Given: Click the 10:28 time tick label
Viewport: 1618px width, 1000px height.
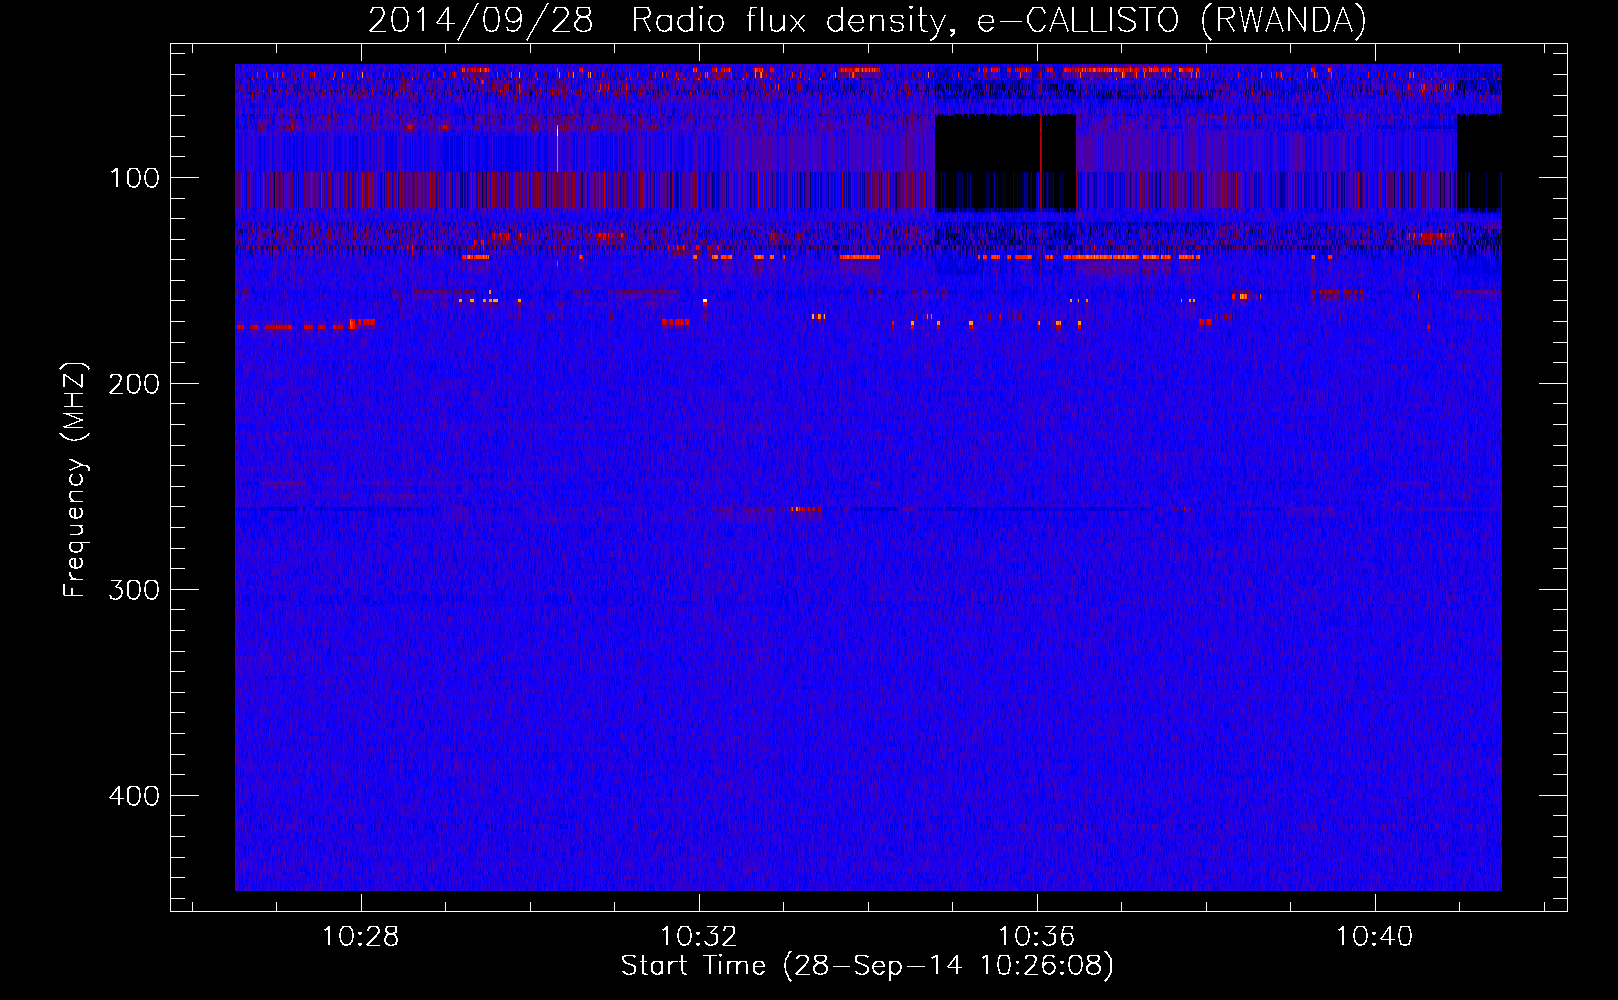Looking at the screenshot, I should pyautogui.click(x=360, y=937).
